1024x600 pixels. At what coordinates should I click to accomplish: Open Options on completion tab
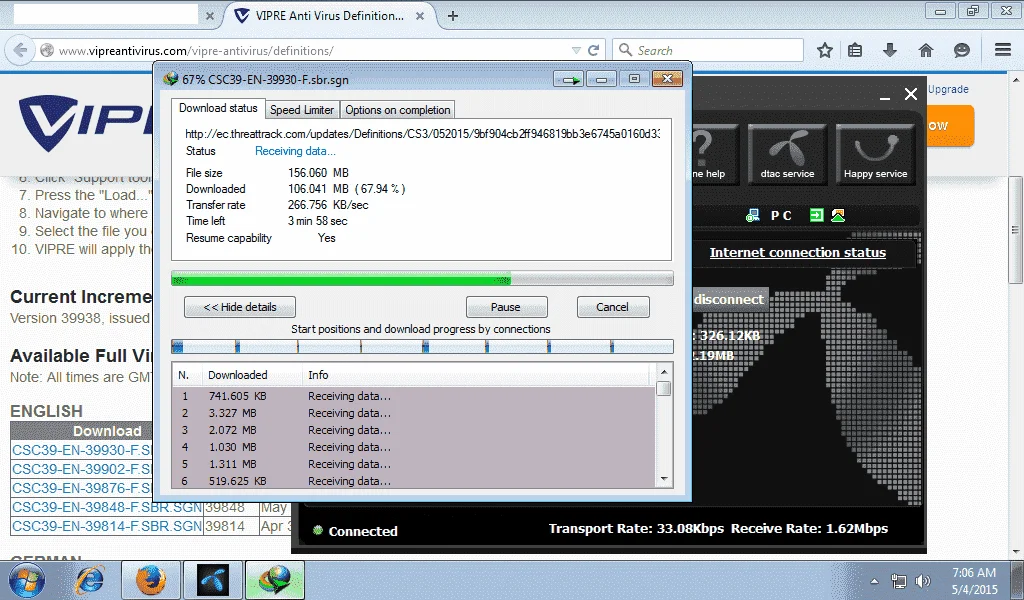pos(398,110)
